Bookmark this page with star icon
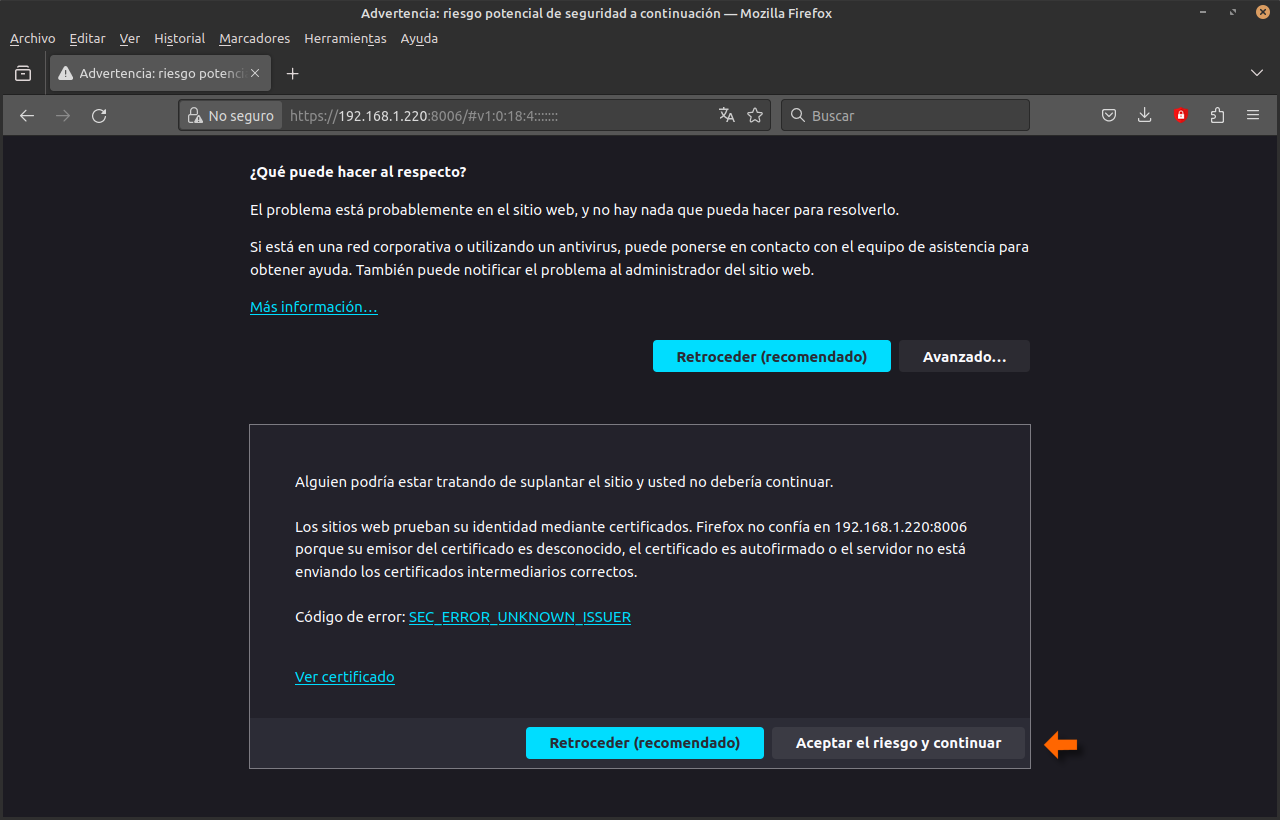This screenshot has width=1280, height=820. click(x=755, y=116)
